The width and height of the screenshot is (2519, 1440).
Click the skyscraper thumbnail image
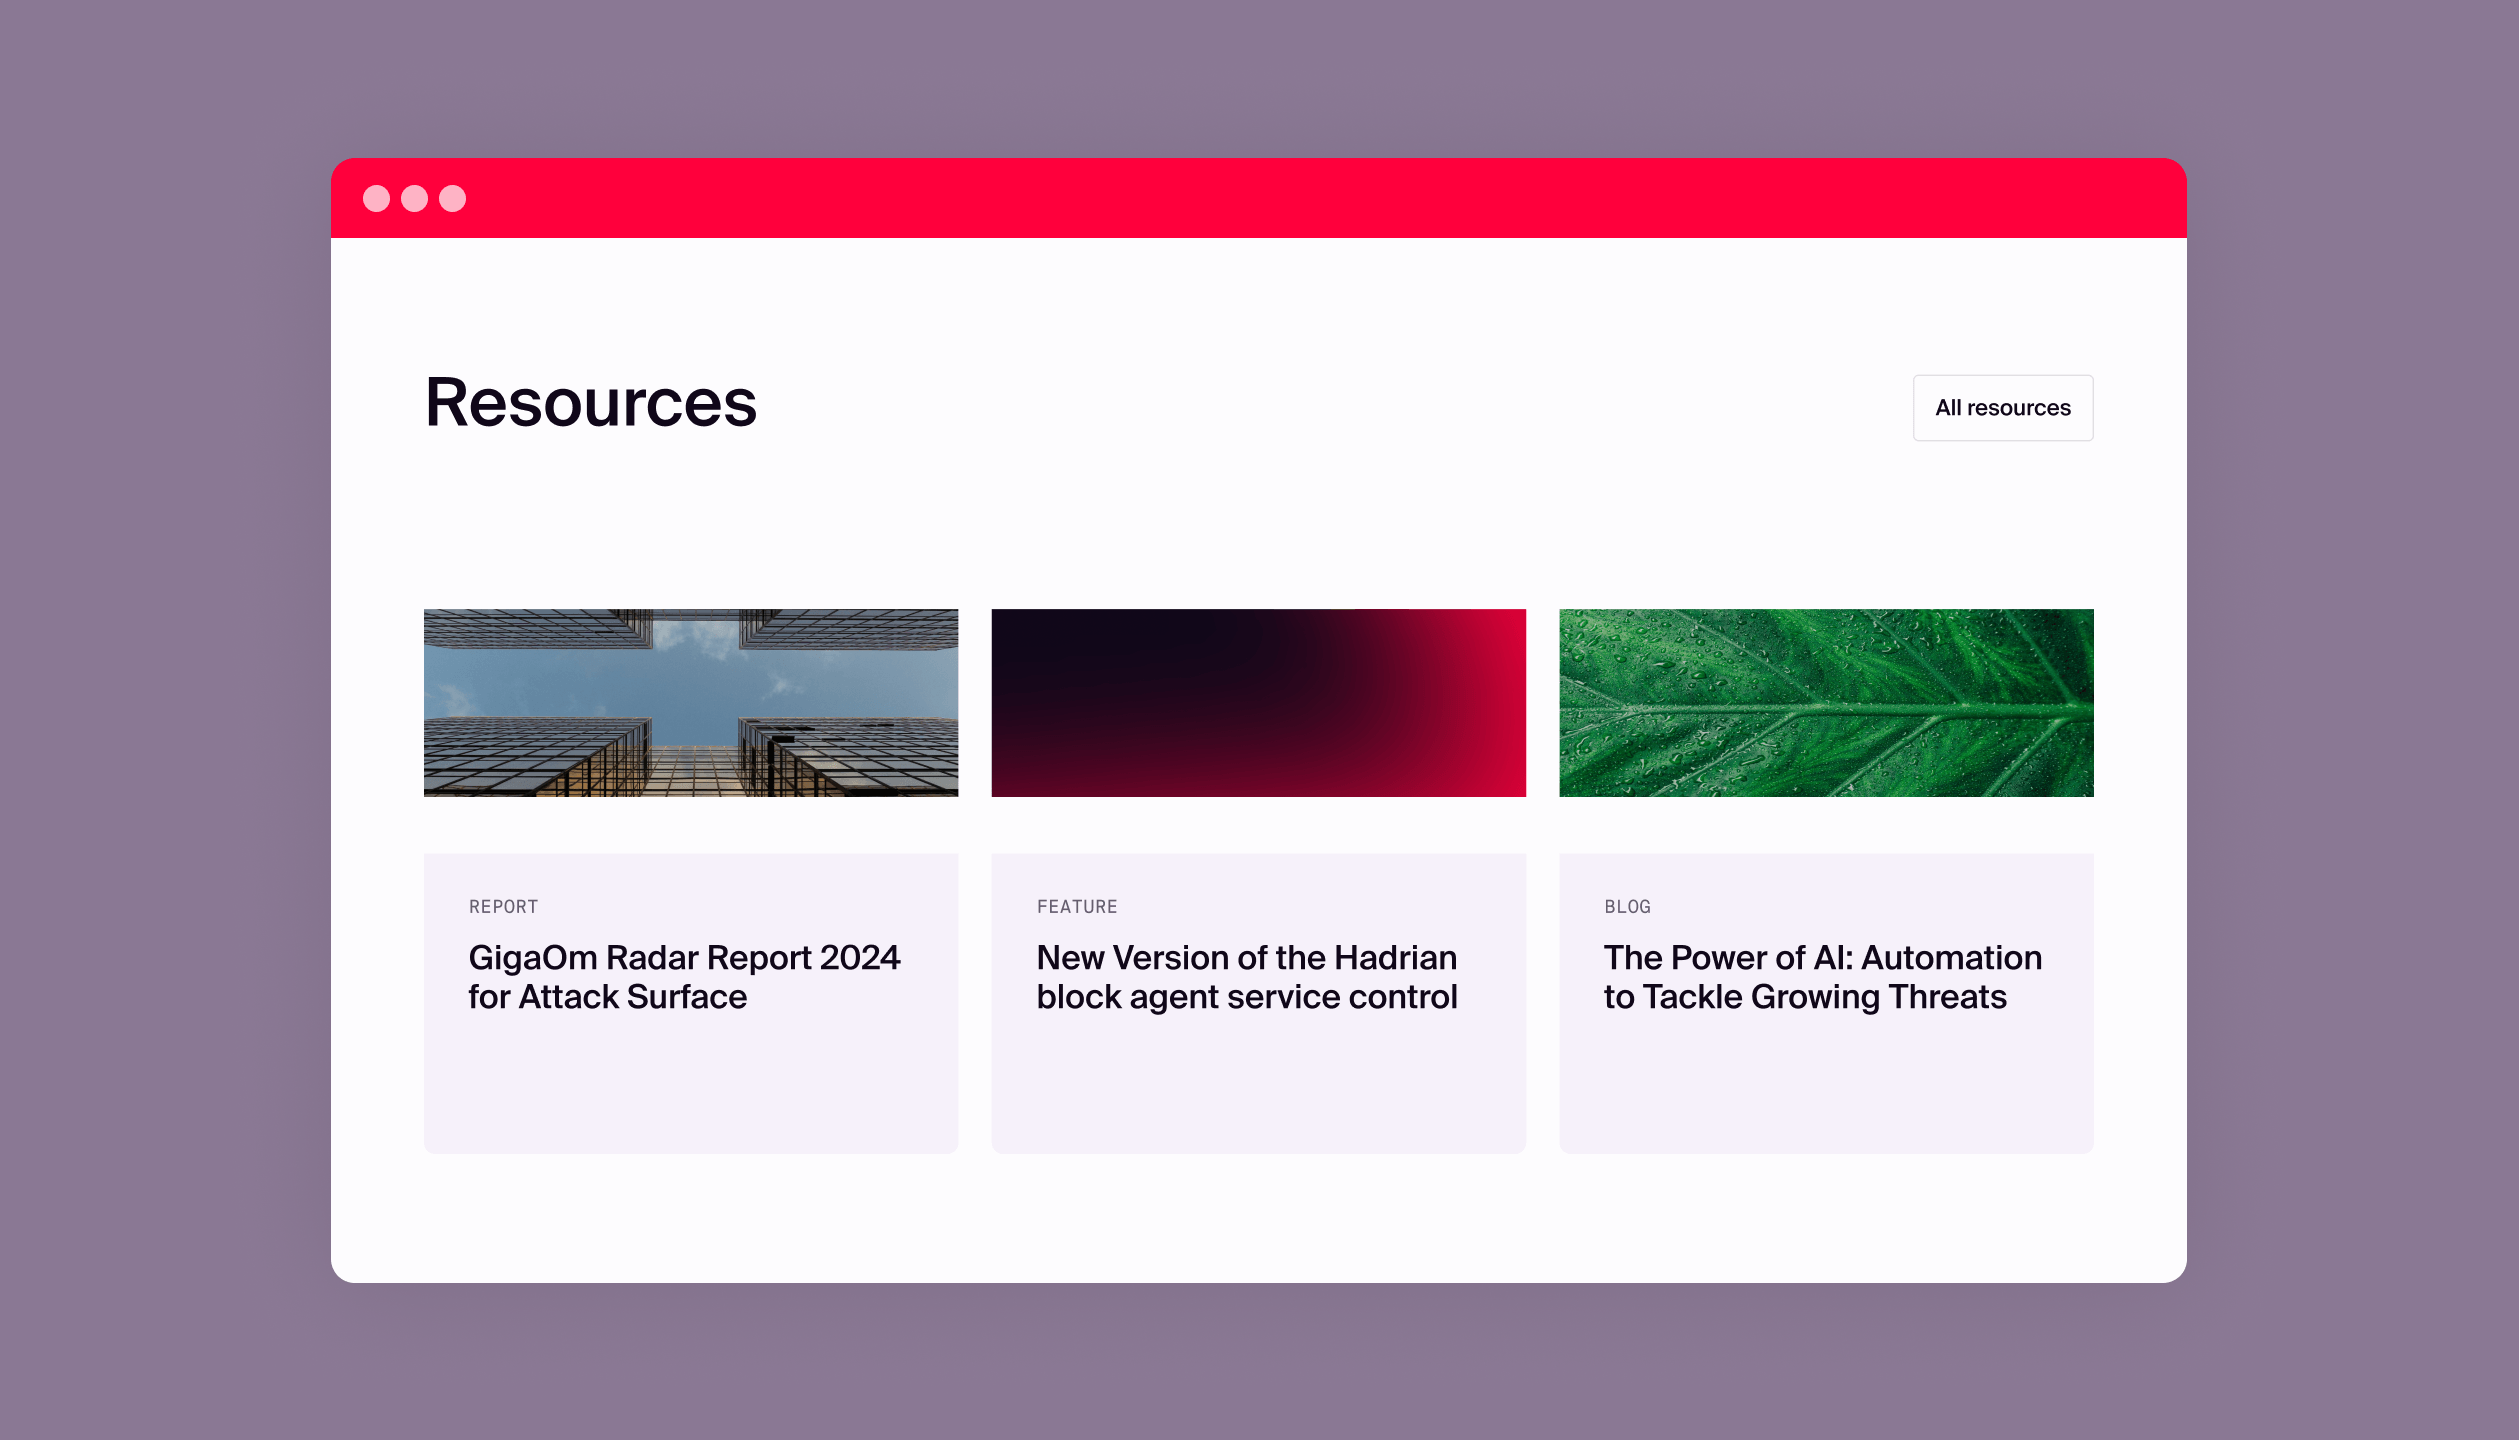[691, 702]
